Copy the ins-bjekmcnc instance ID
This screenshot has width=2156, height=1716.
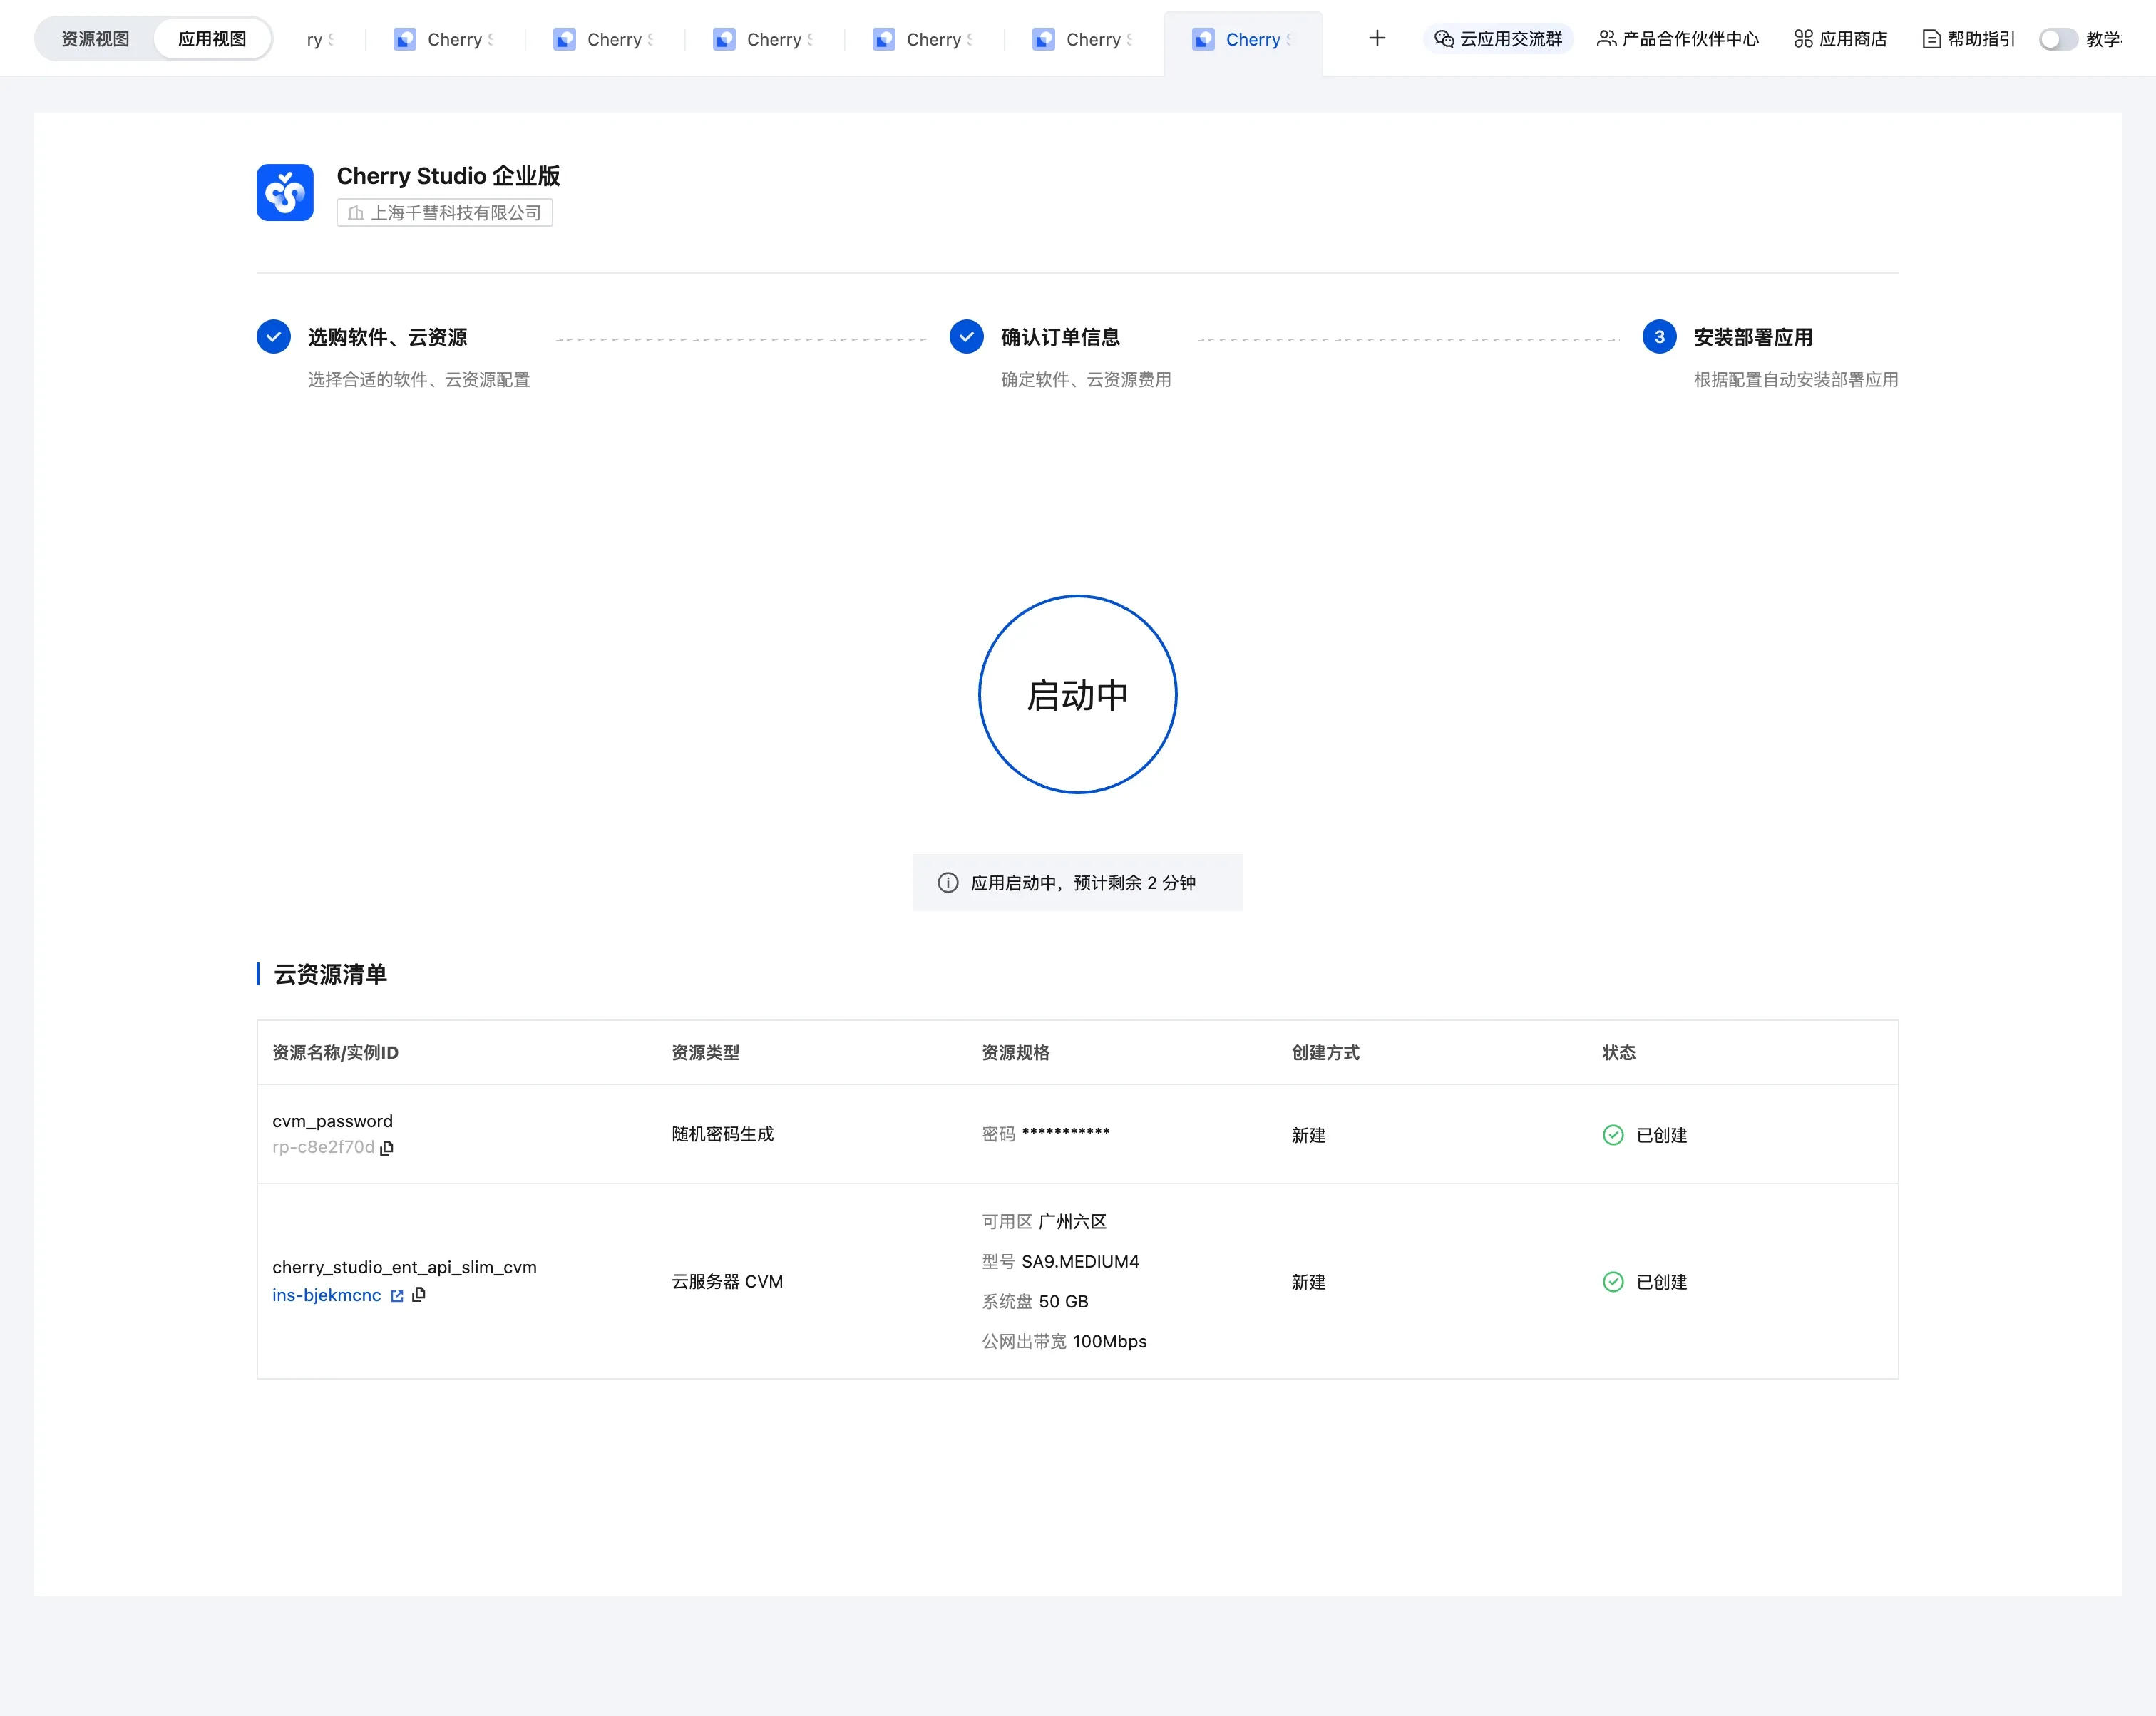[x=419, y=1295]
